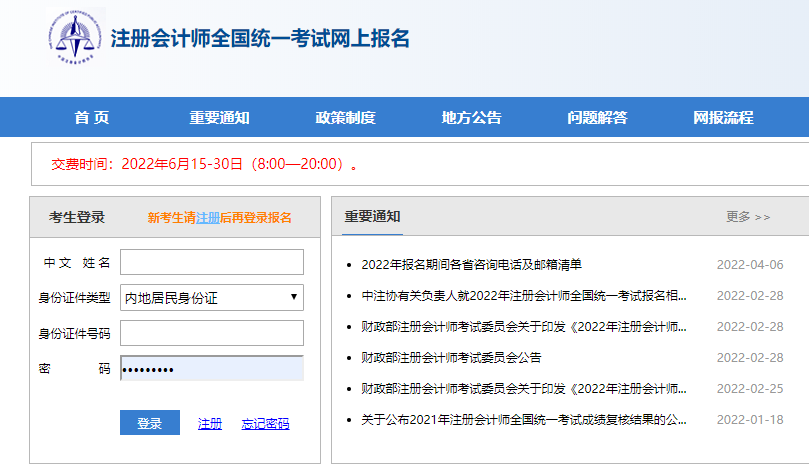The width and height of the screenshot is (809, 467).
Task: Click the 中文姓名 input field
Action: (212, 262)
